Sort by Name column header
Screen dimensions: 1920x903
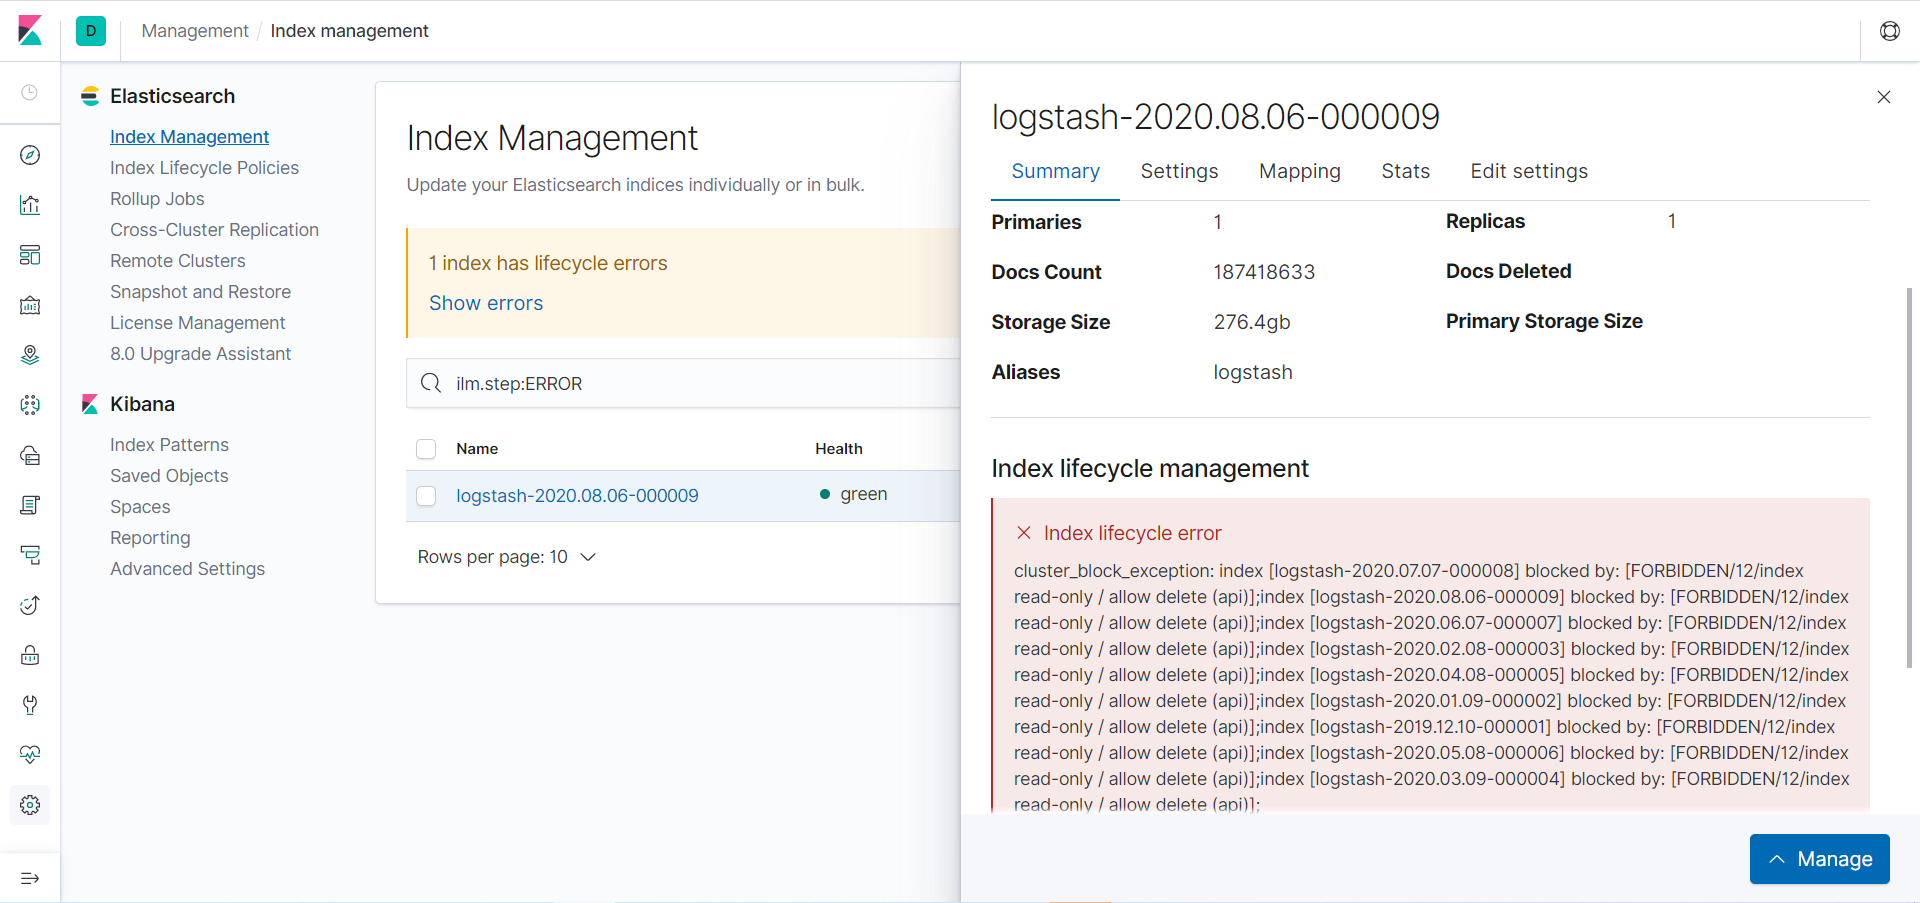tap(477, 449)
